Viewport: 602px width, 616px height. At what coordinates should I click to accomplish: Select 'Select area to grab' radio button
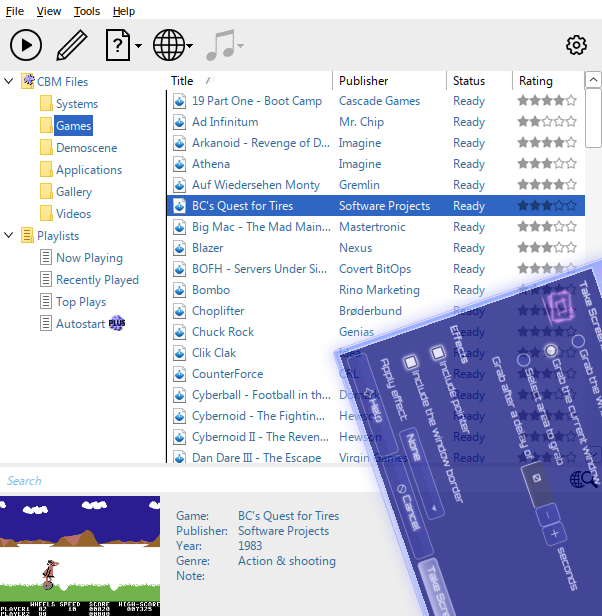[523, 360]
